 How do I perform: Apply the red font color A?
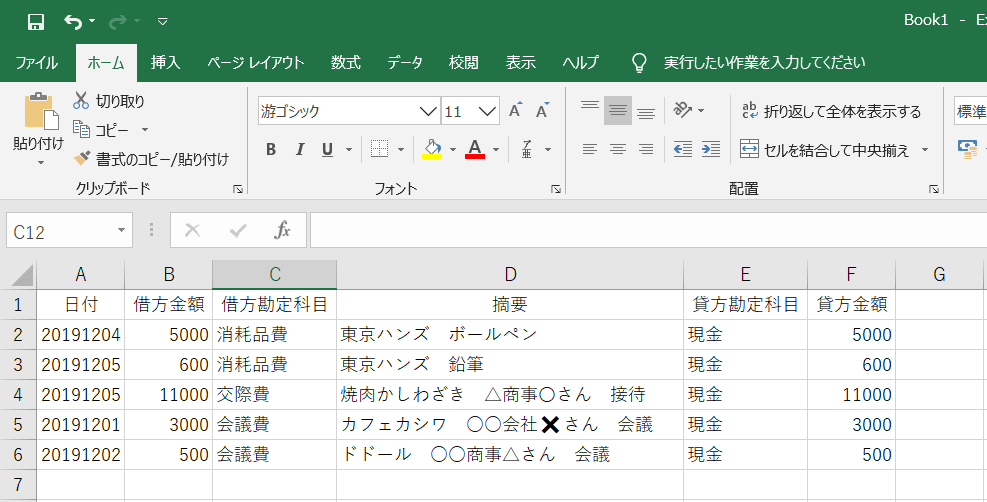pyautogui.click(x=475, y=149)
